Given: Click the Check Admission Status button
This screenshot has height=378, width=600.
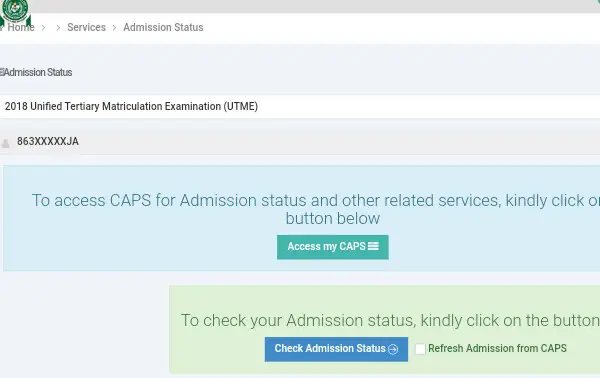Looking at the screenshot, I should click(x=336, y=349).
